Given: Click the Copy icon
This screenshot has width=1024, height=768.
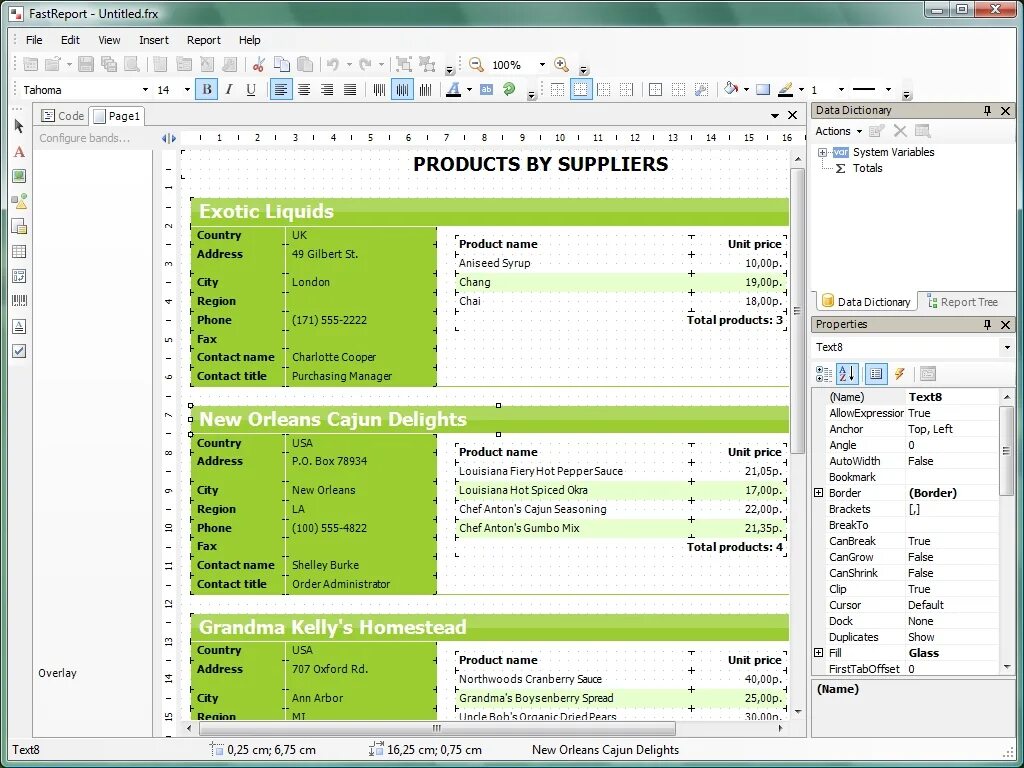Looking at the screenshot, I should (x=281, y=64).
